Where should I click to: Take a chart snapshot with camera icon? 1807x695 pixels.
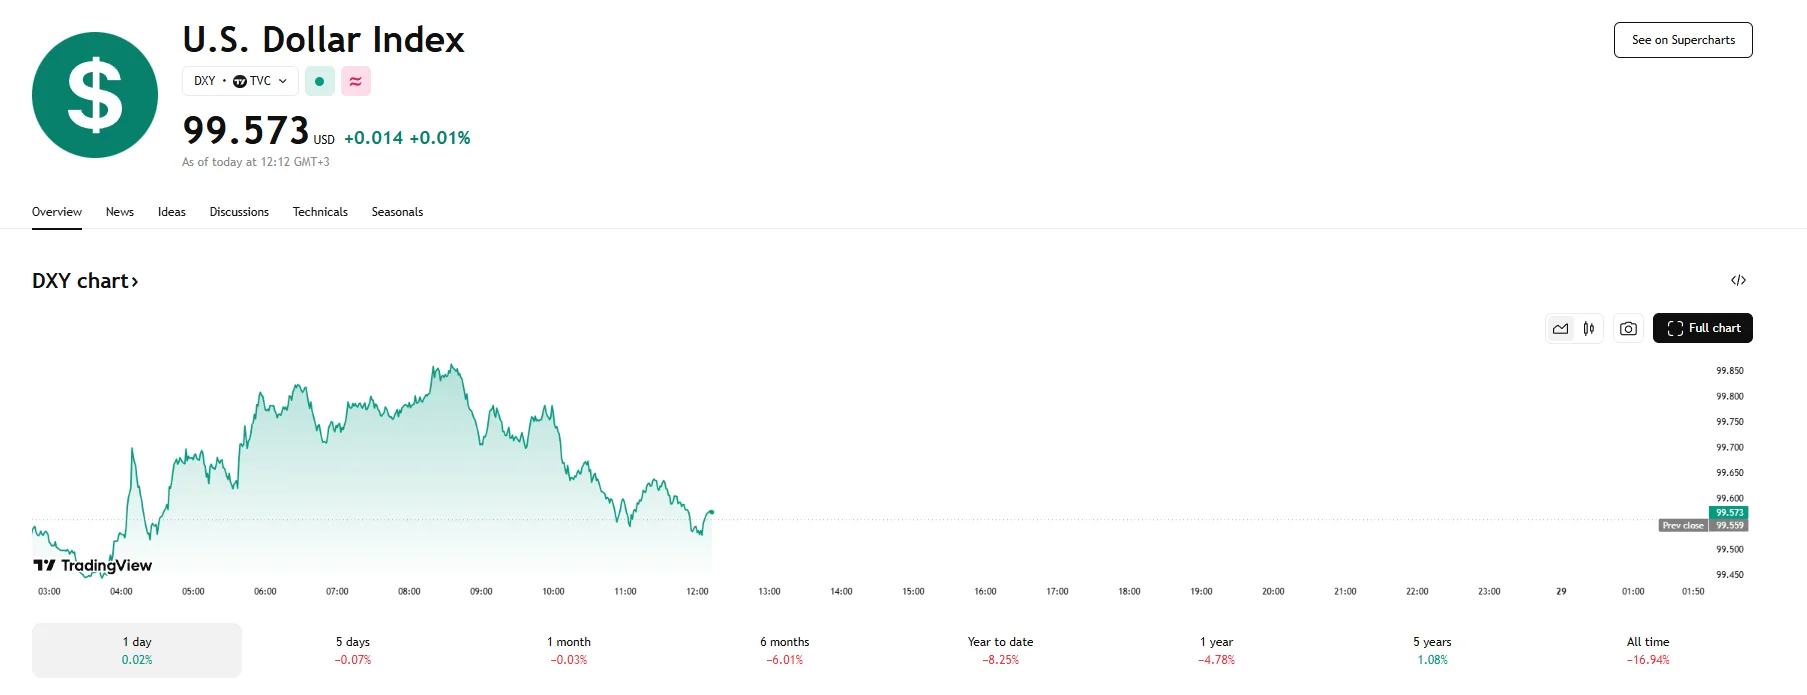[1628, 328]
